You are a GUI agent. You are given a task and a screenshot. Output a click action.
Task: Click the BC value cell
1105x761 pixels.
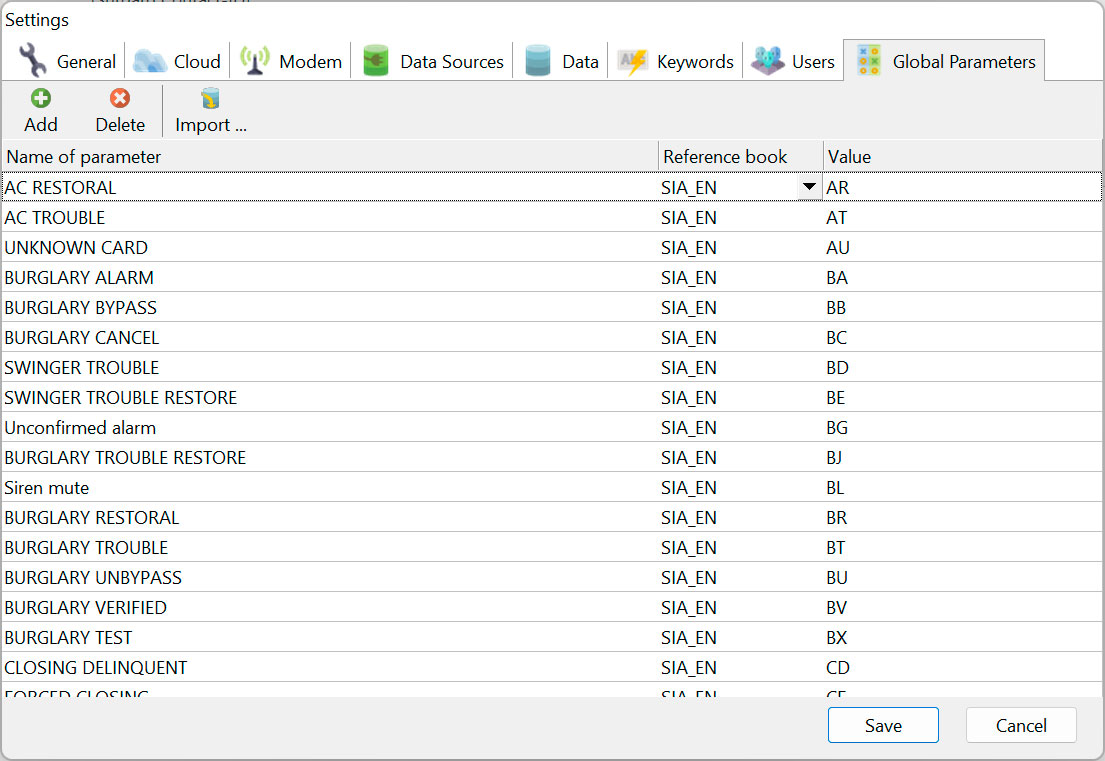(962, 338)
